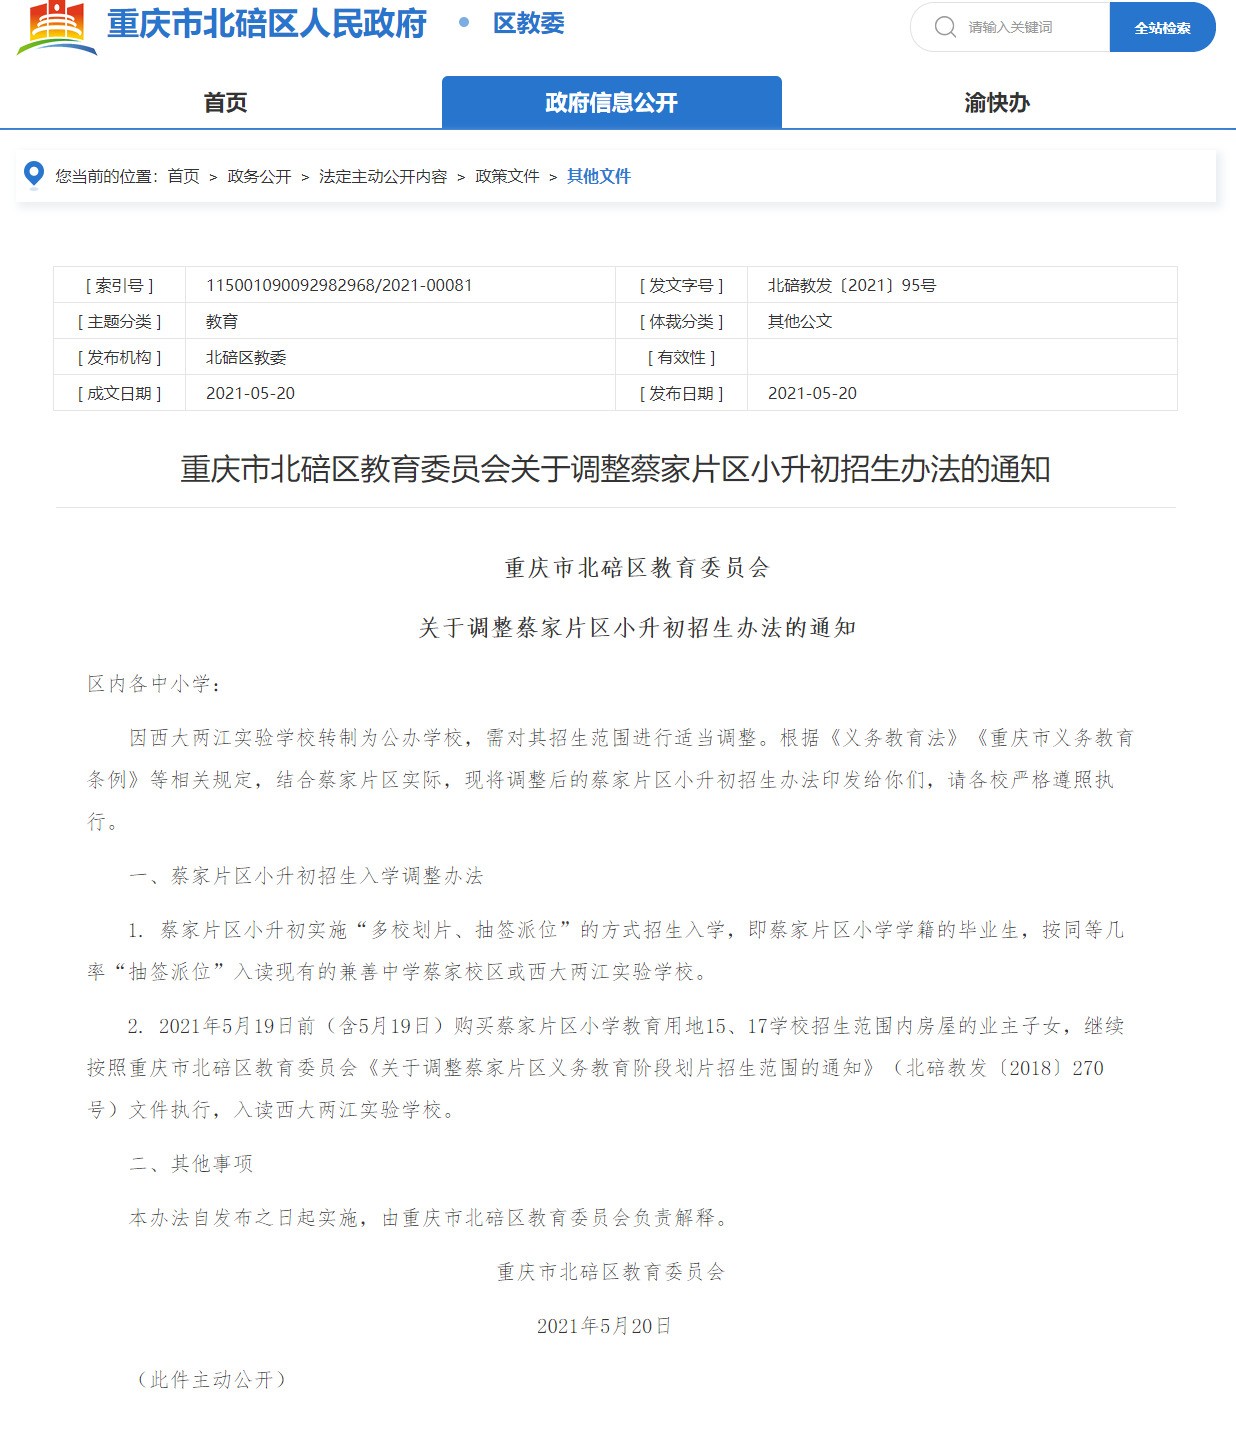Click the [ 发布机构 ] label cell

click(120, 357)
